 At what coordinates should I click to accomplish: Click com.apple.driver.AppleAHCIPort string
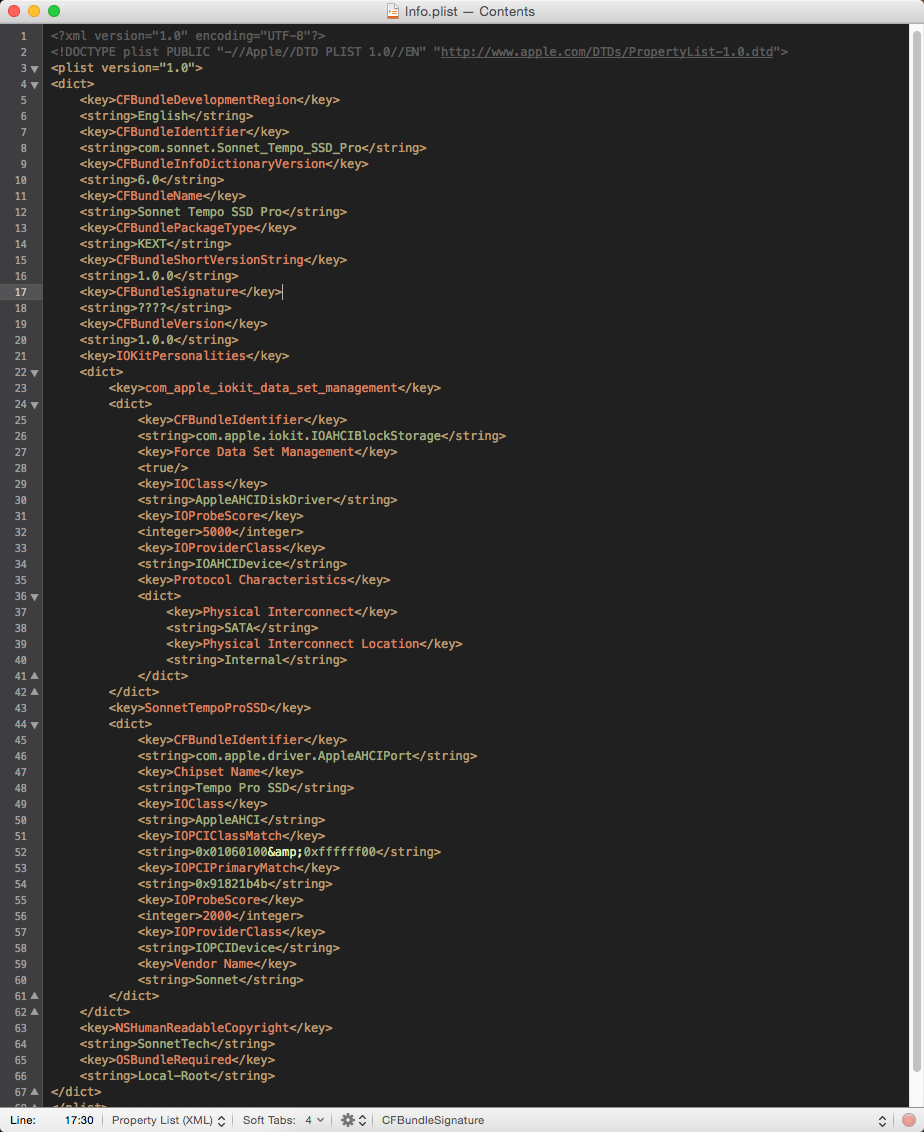click(x=303, y=756)
